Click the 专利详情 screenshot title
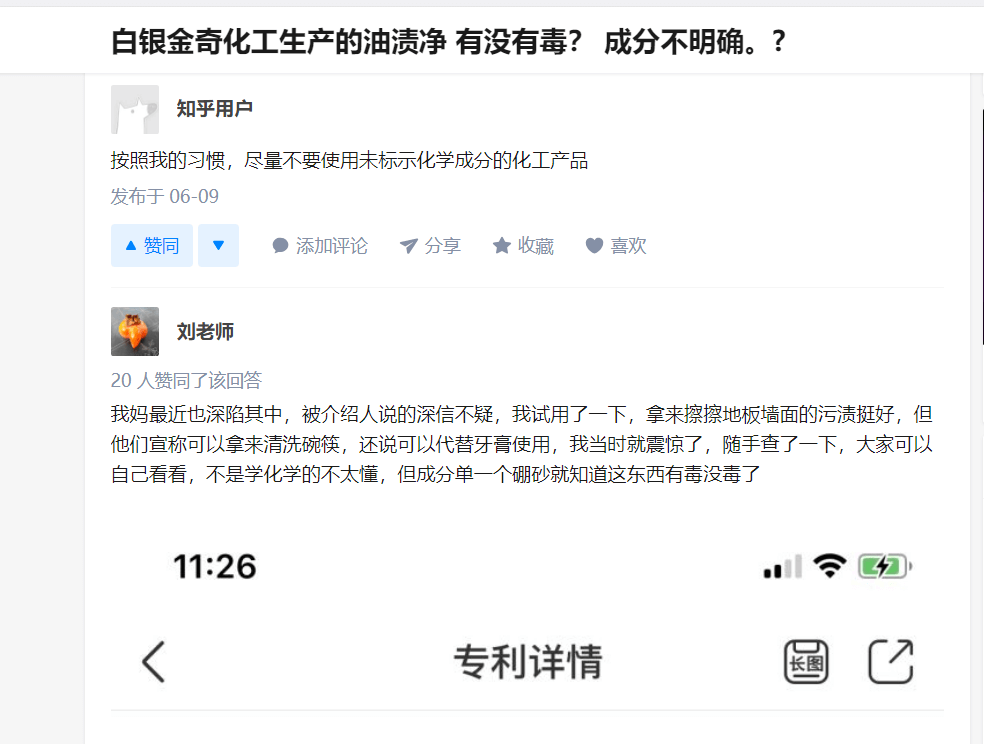984x744 pixels. point(528,661)
